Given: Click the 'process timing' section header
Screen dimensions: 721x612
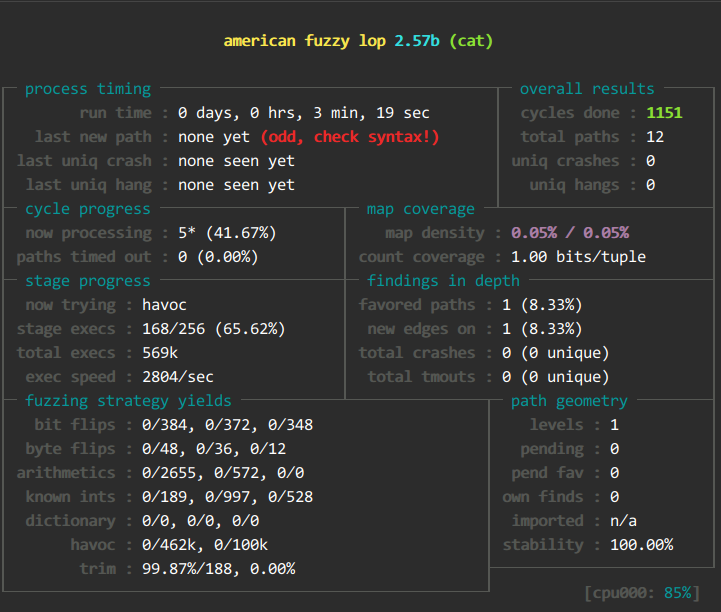Looking at the screenshot, I should (x=88, y=89).
